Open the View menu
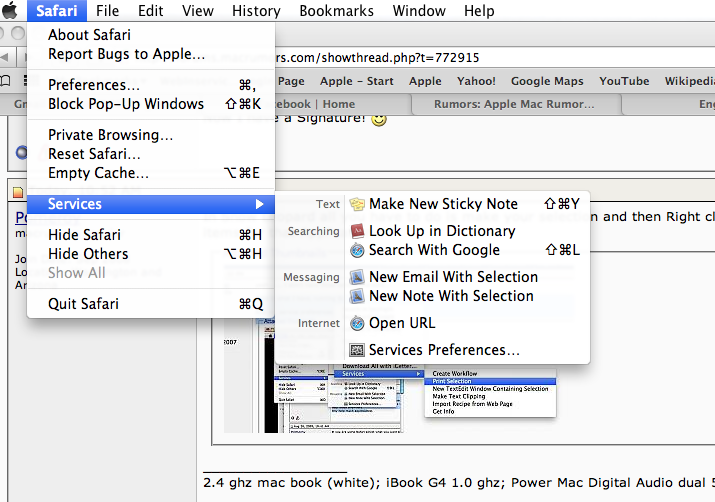This screenshot has width=715, height=502. click(x=198, y=10)
